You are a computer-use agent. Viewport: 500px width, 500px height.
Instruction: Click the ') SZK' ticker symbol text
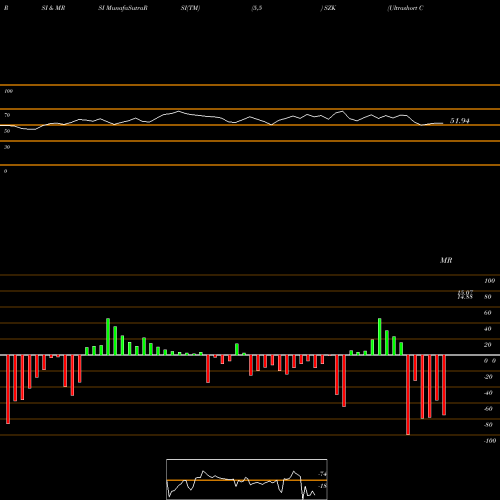coord(328,8)
